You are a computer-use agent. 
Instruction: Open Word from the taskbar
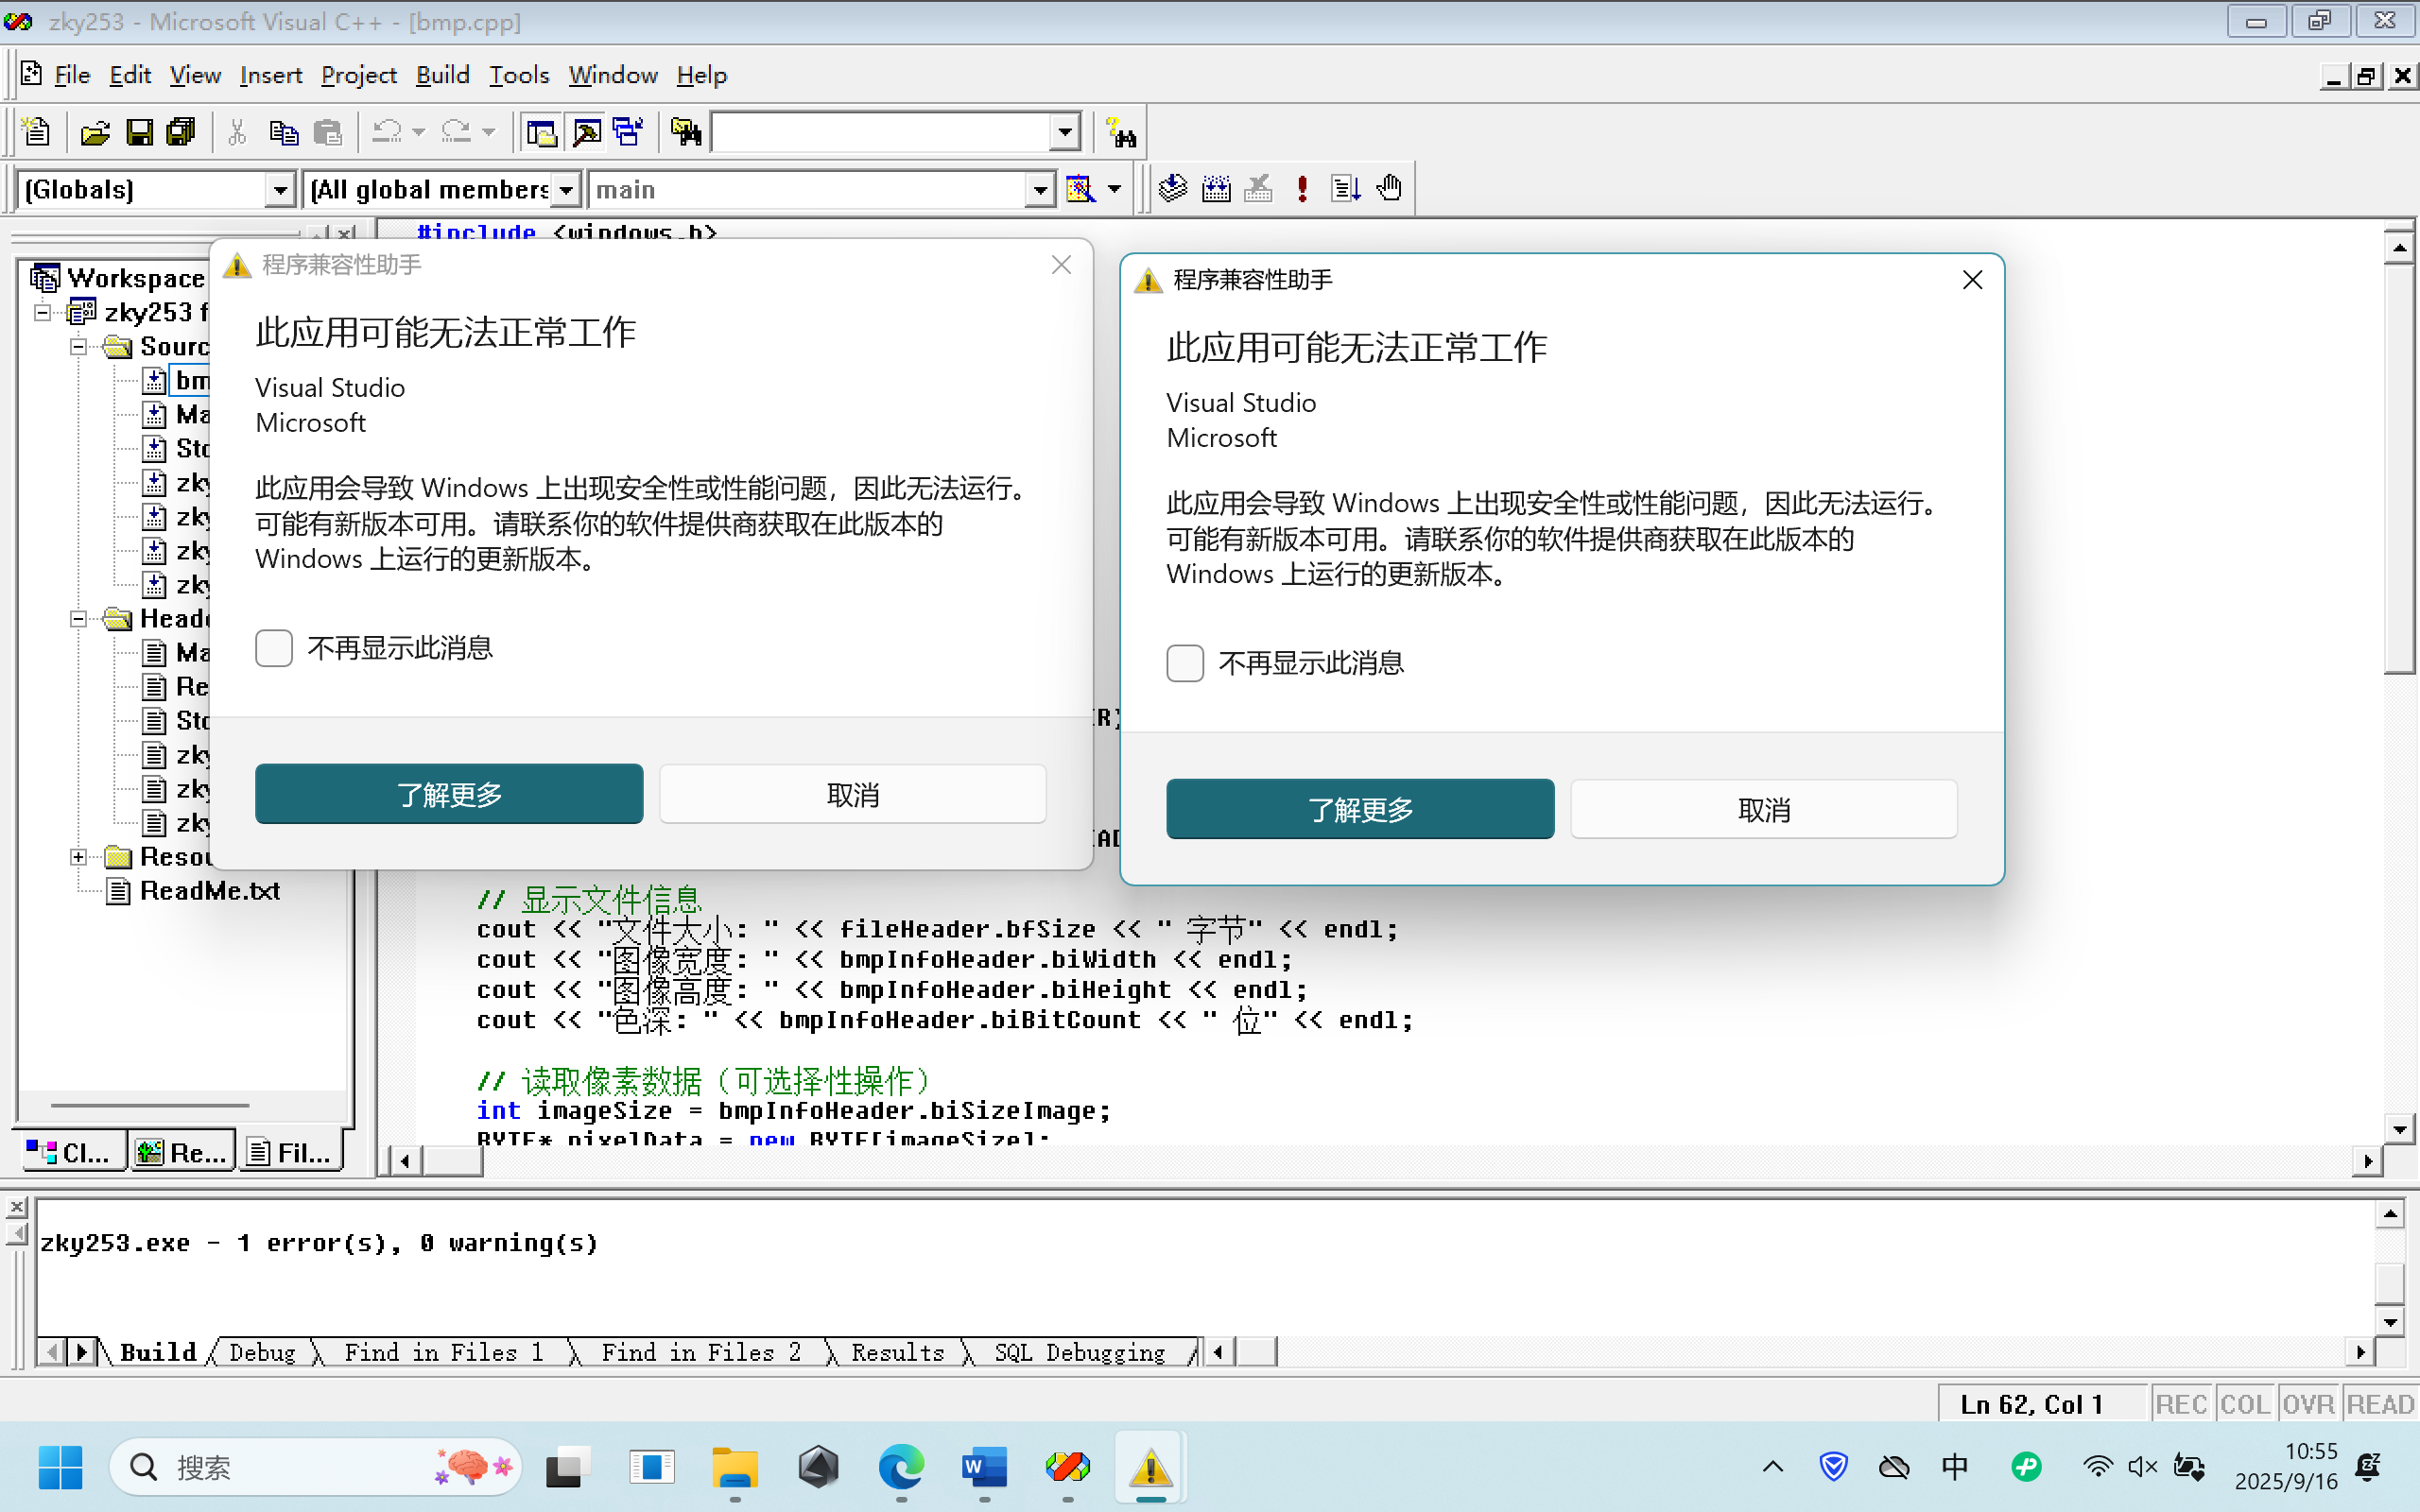click(x=984, y=1468)
